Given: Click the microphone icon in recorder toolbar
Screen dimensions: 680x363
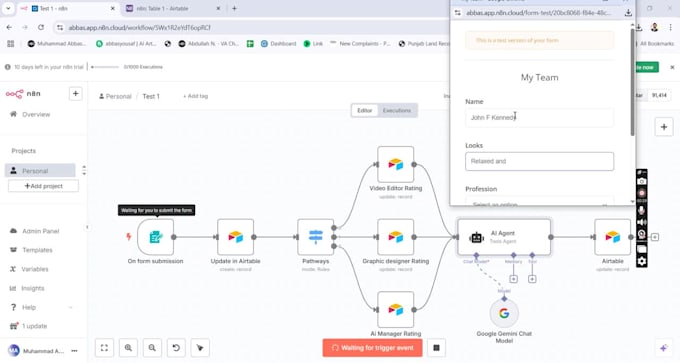Looking at the screenshot, I should (x=642, y=210).
